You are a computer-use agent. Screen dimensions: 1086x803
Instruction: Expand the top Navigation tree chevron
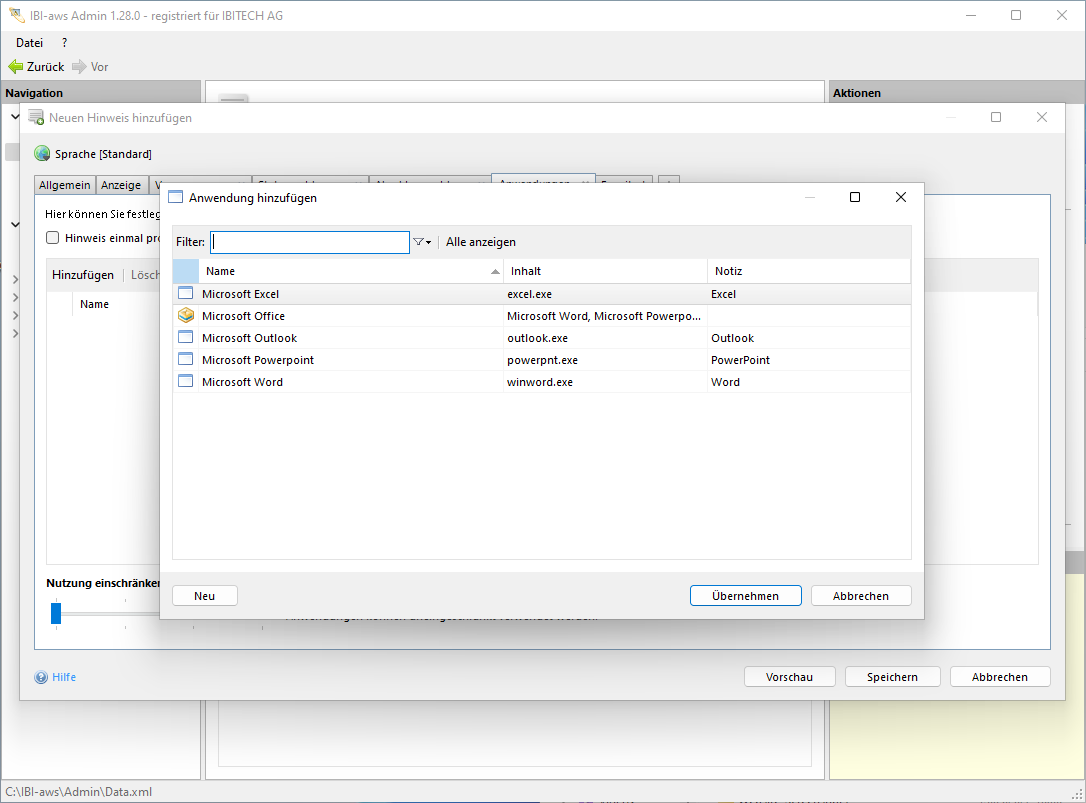15,117
